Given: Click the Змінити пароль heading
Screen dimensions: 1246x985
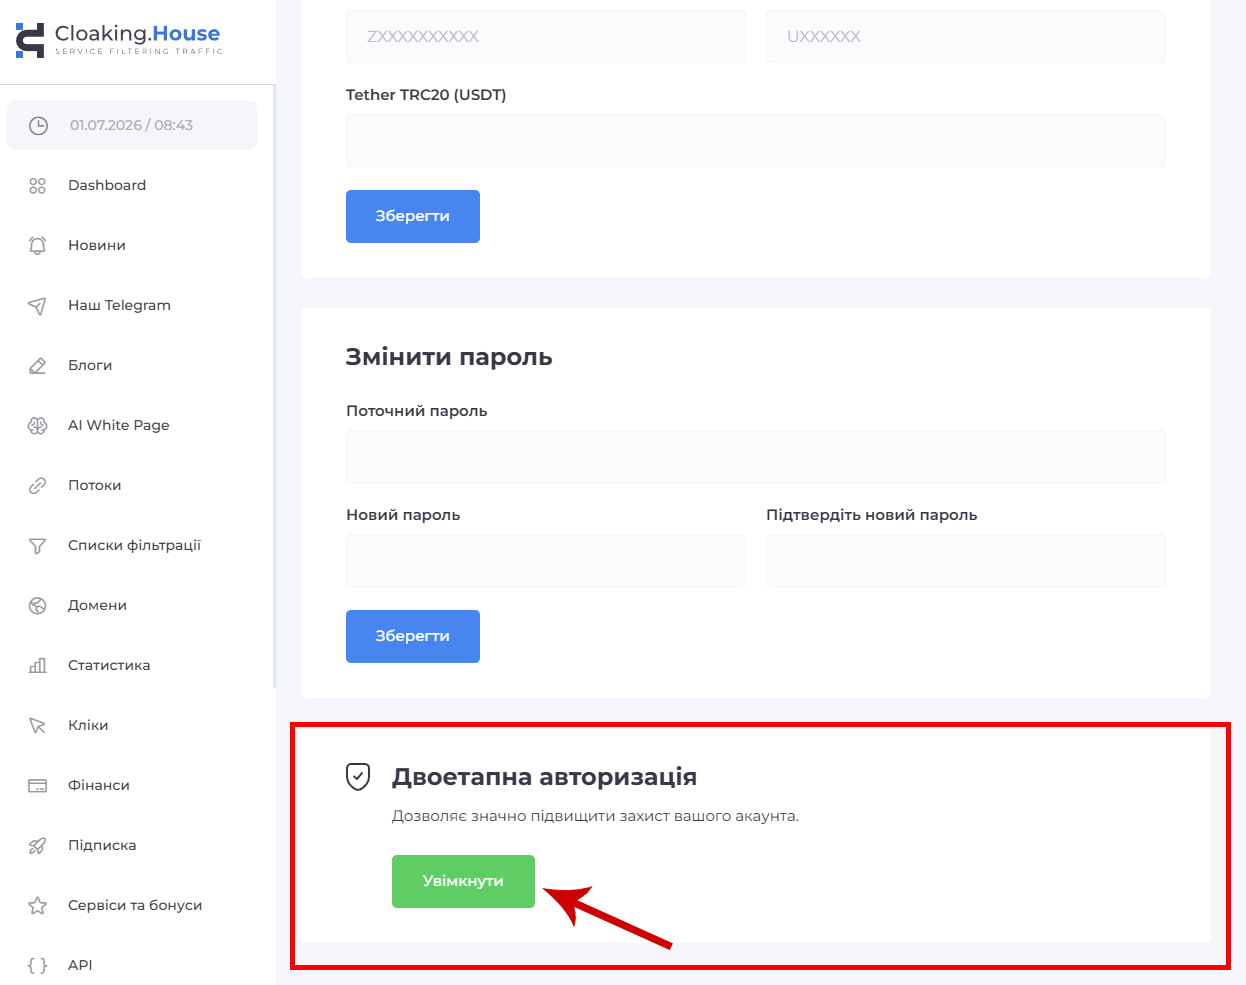Looking at the screenshot, I should click(449, 357).
